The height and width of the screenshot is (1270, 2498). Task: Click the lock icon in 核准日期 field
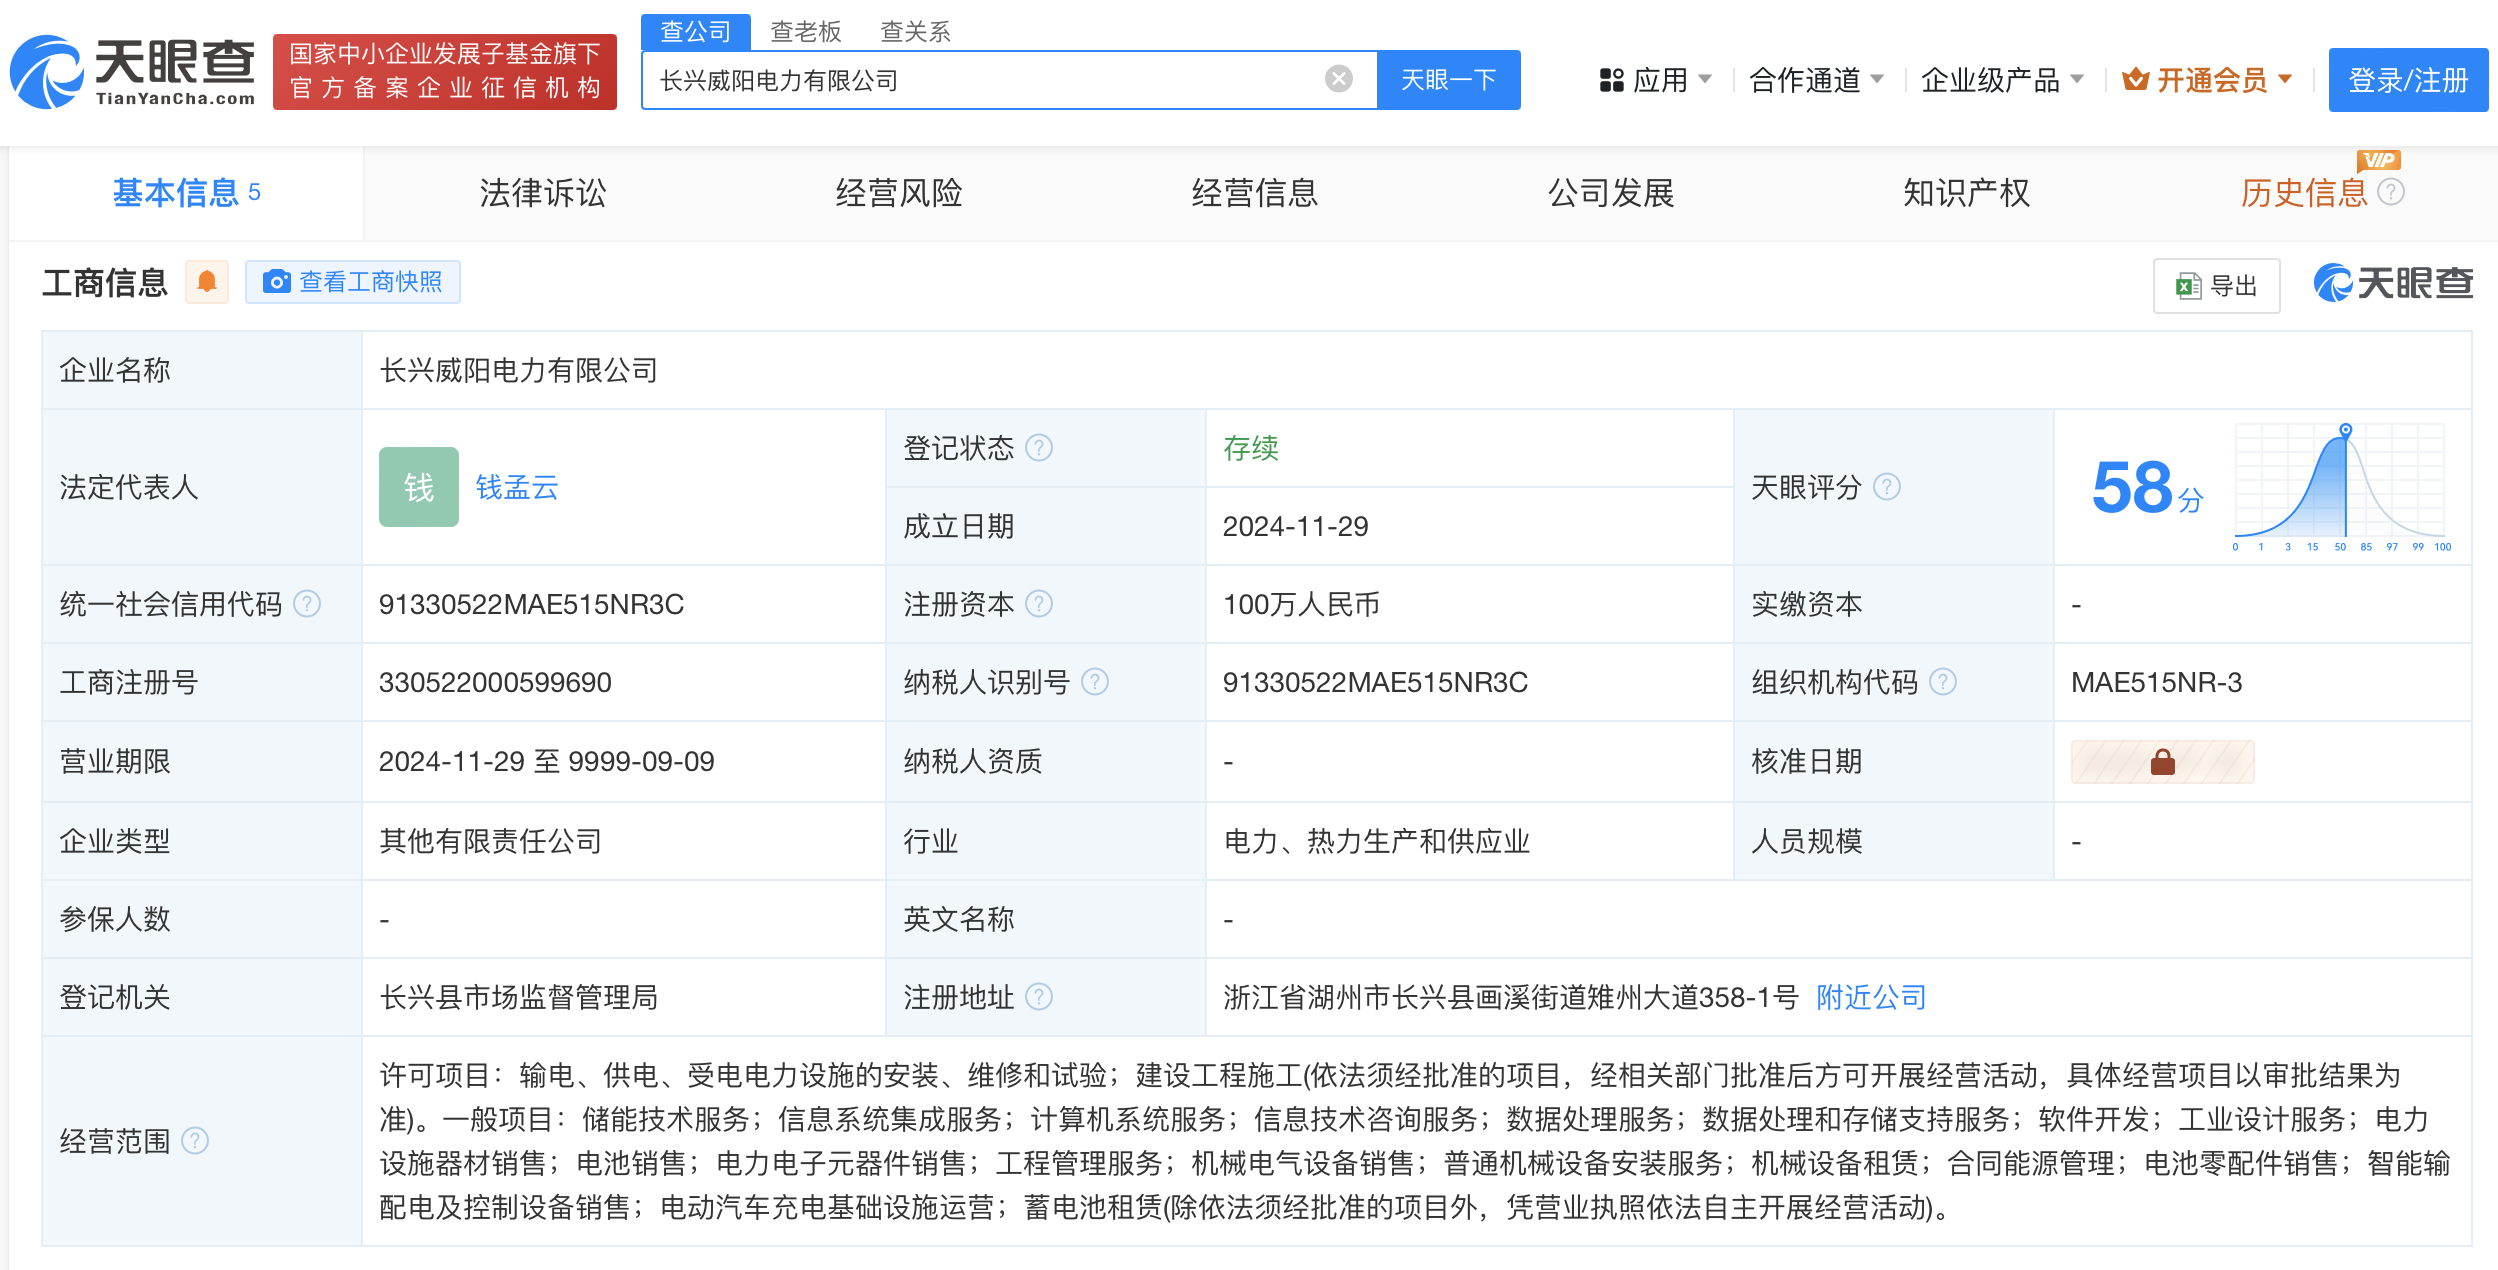click(2162, 761)
